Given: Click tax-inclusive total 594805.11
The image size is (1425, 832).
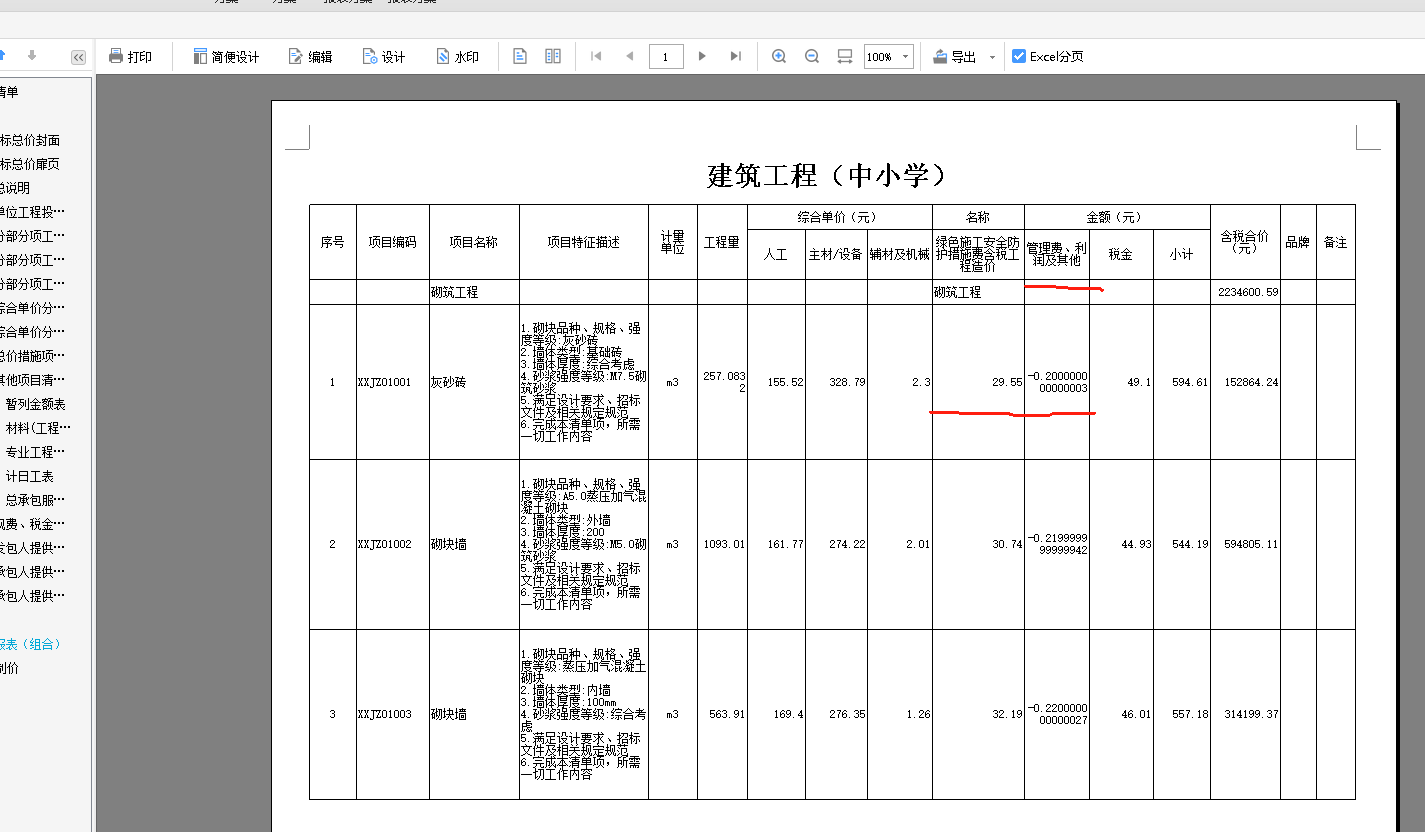Looking at the screenshot, I should [1251, 544].
